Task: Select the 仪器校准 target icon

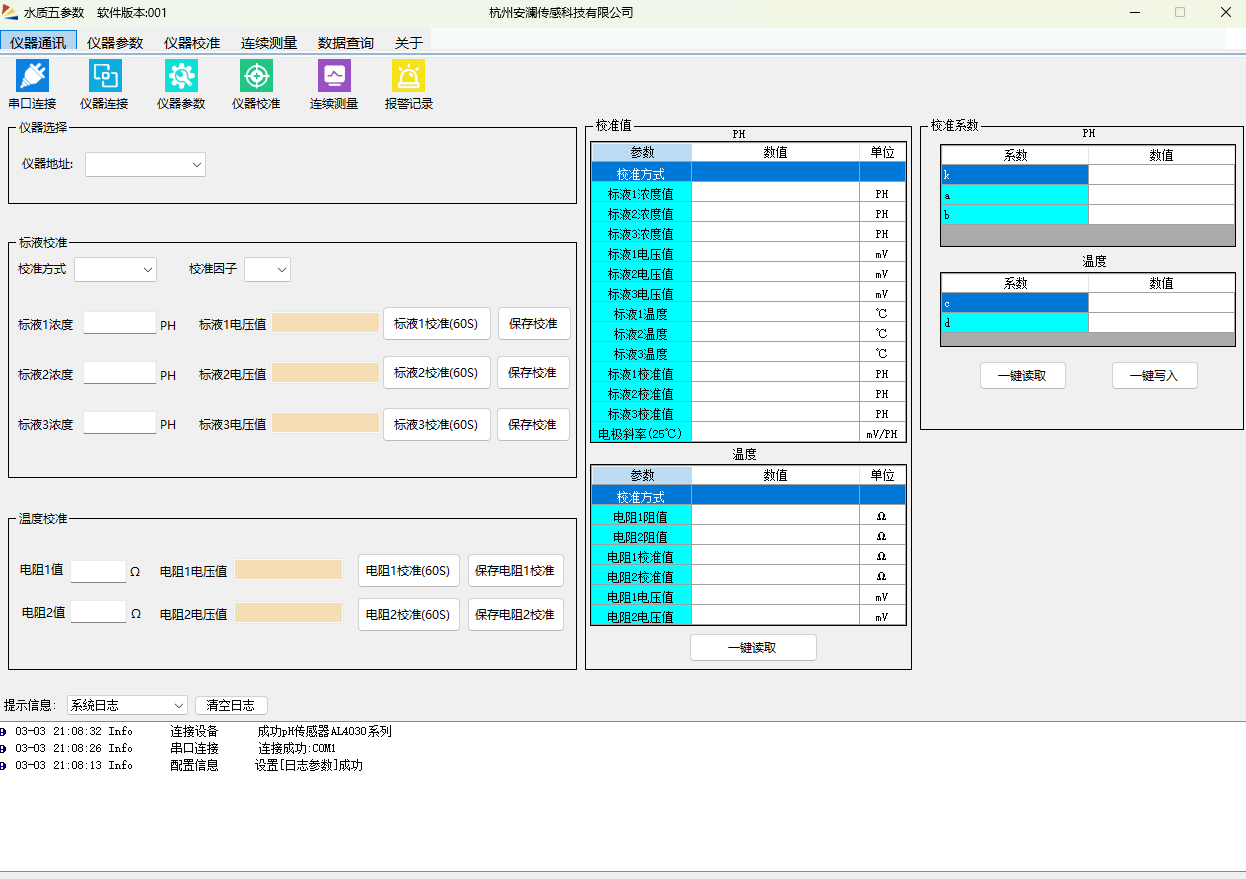Action: click(256, 76)
